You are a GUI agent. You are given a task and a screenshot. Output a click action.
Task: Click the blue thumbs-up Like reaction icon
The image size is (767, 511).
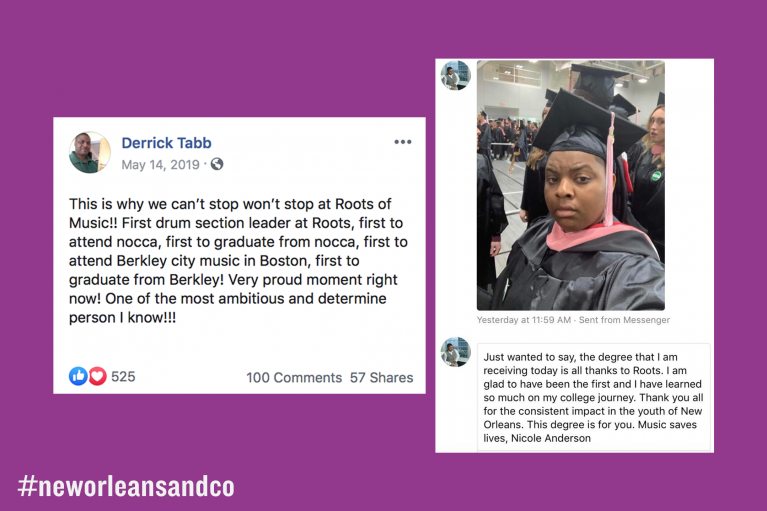click(78, 376)
